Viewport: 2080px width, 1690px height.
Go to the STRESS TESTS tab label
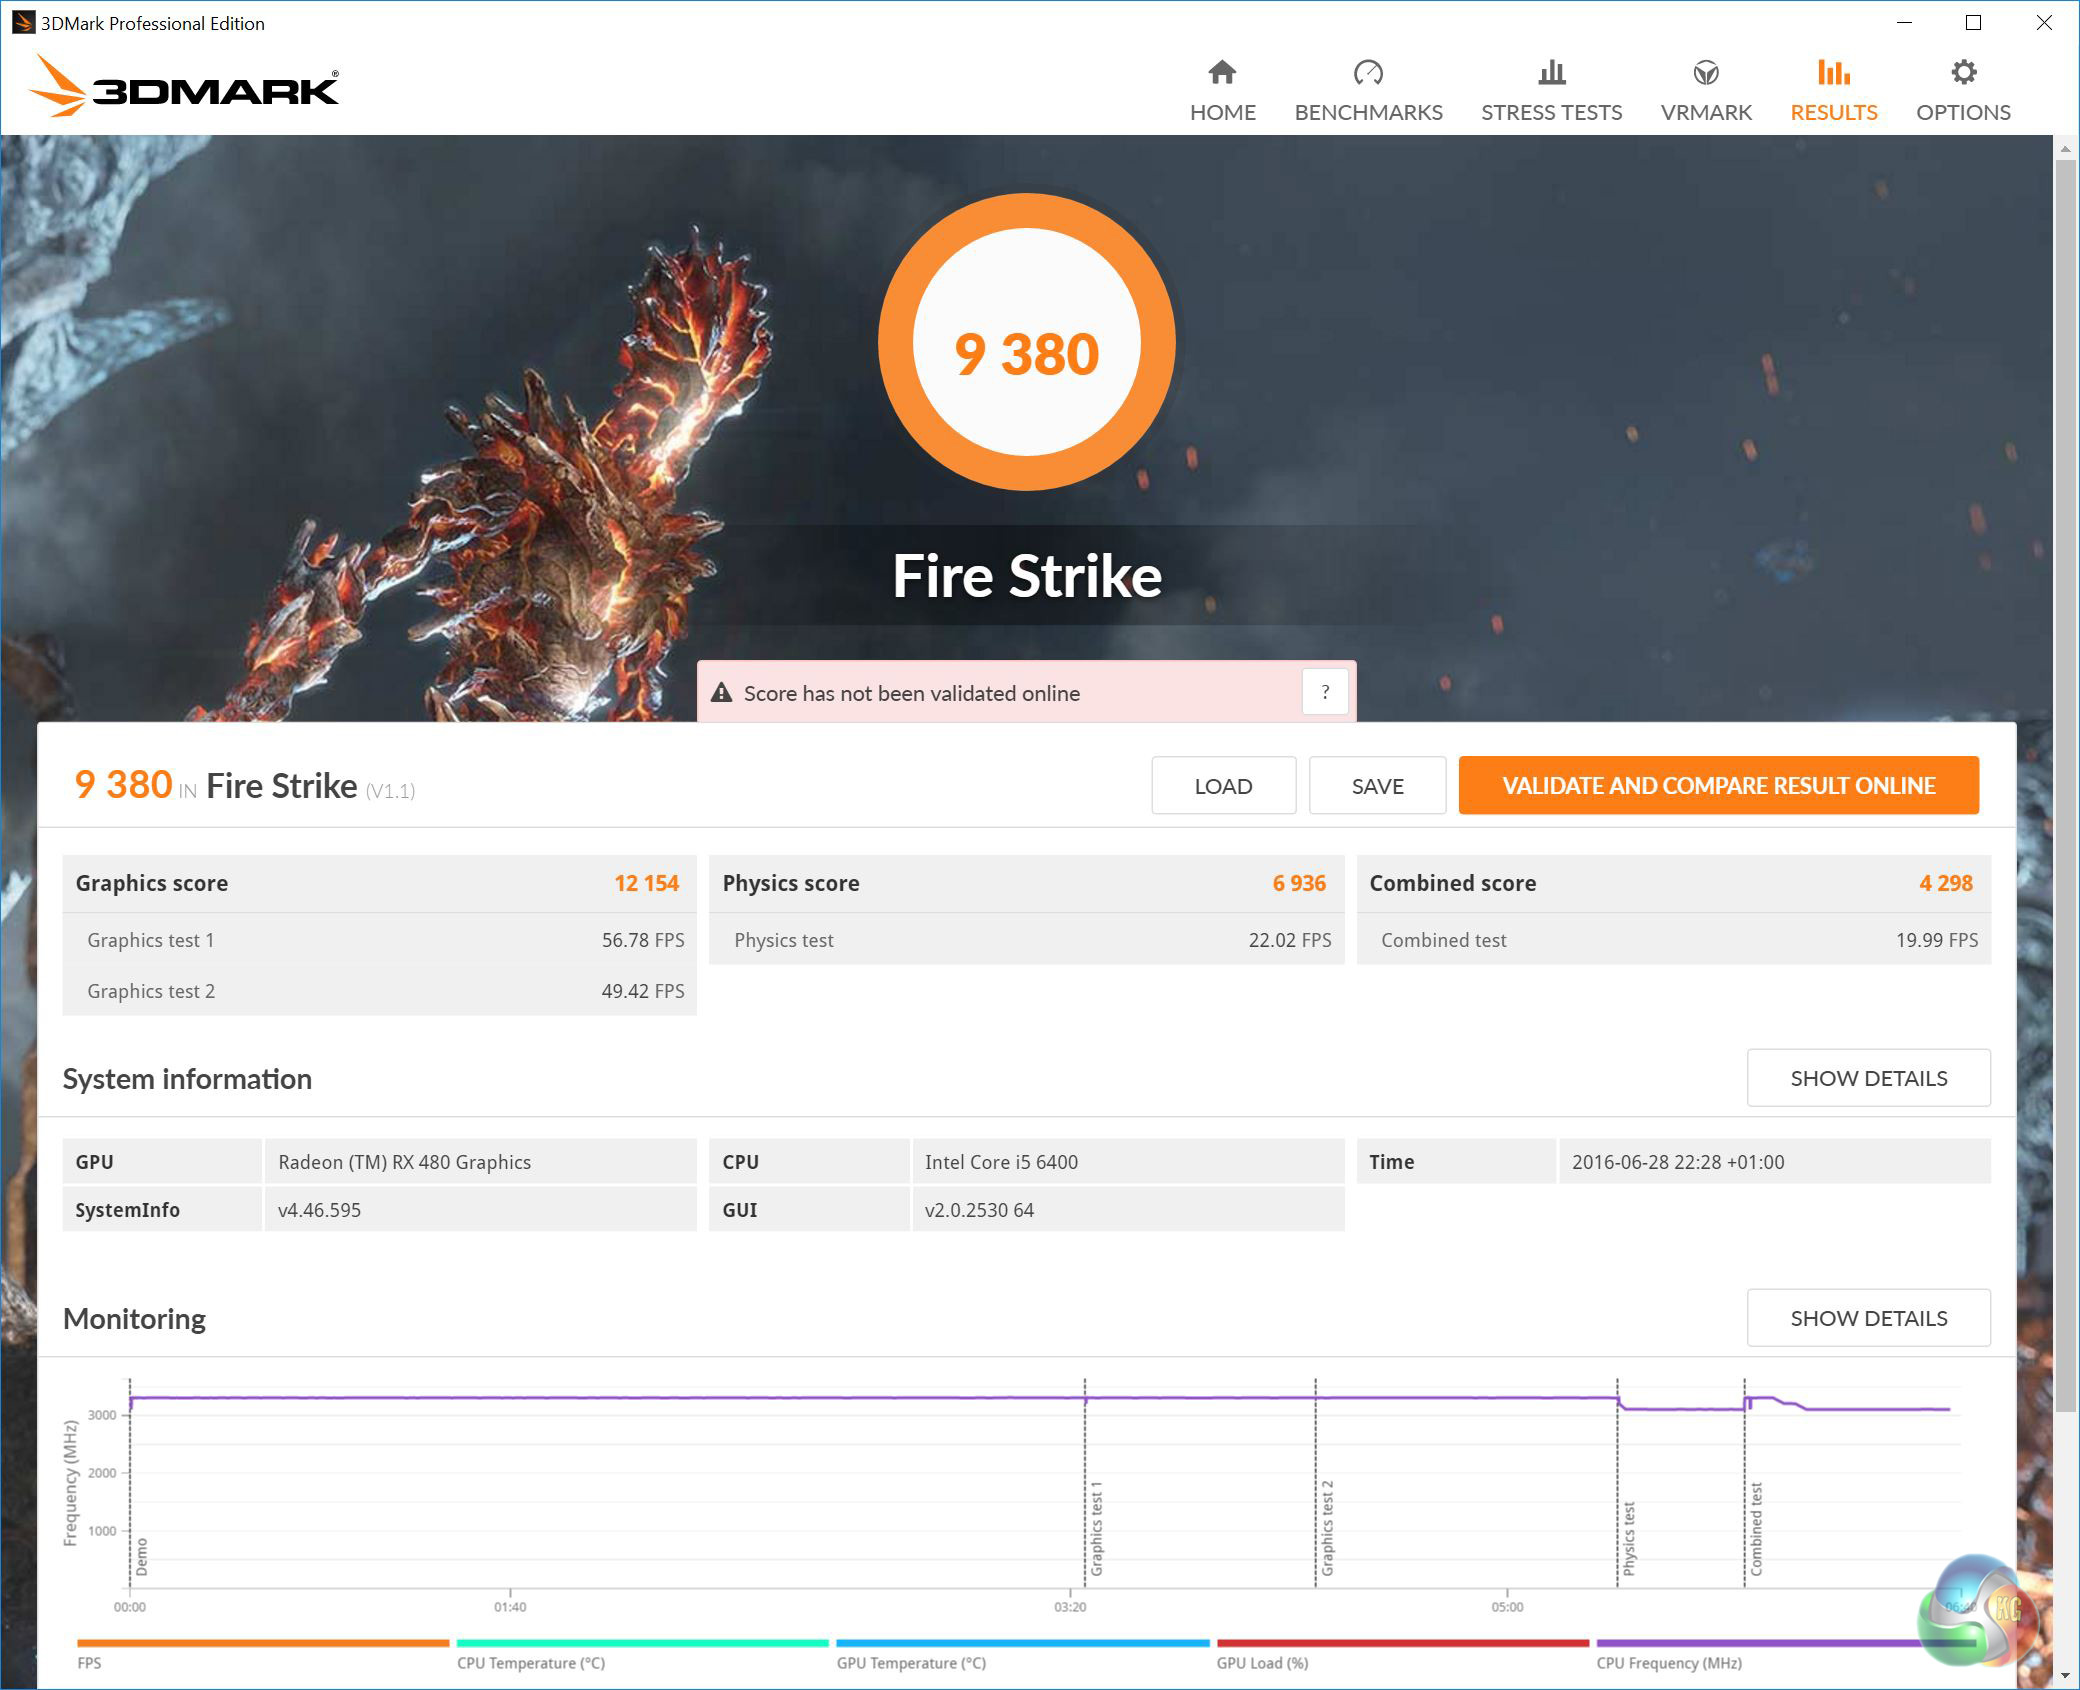[1551, 112]
